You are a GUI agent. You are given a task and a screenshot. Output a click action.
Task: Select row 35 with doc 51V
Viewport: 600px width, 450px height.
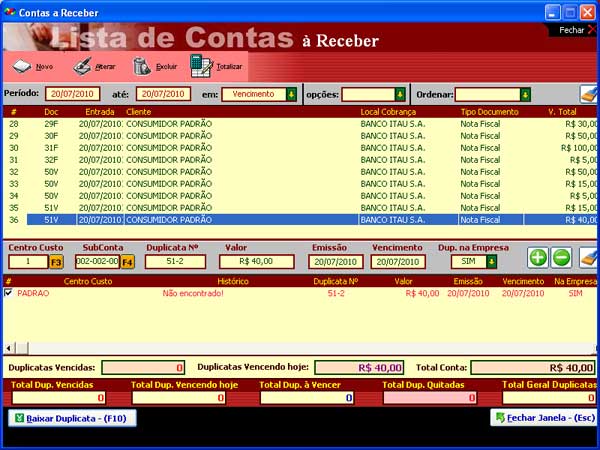(x=300, y=208)
